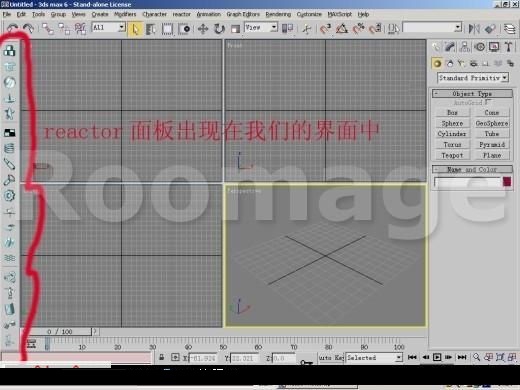This screenshot has height=390, width=520.
Task: Open the Selection Filter 'All' dropdown
Action: point(109,27)
